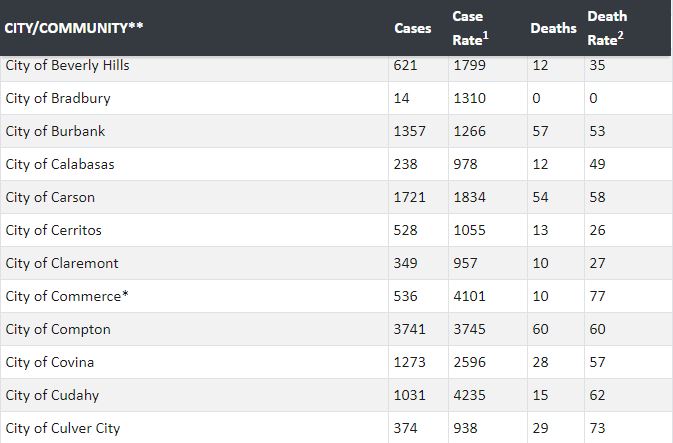
Task: Select the City of Bradbury row
Action: 58,98
